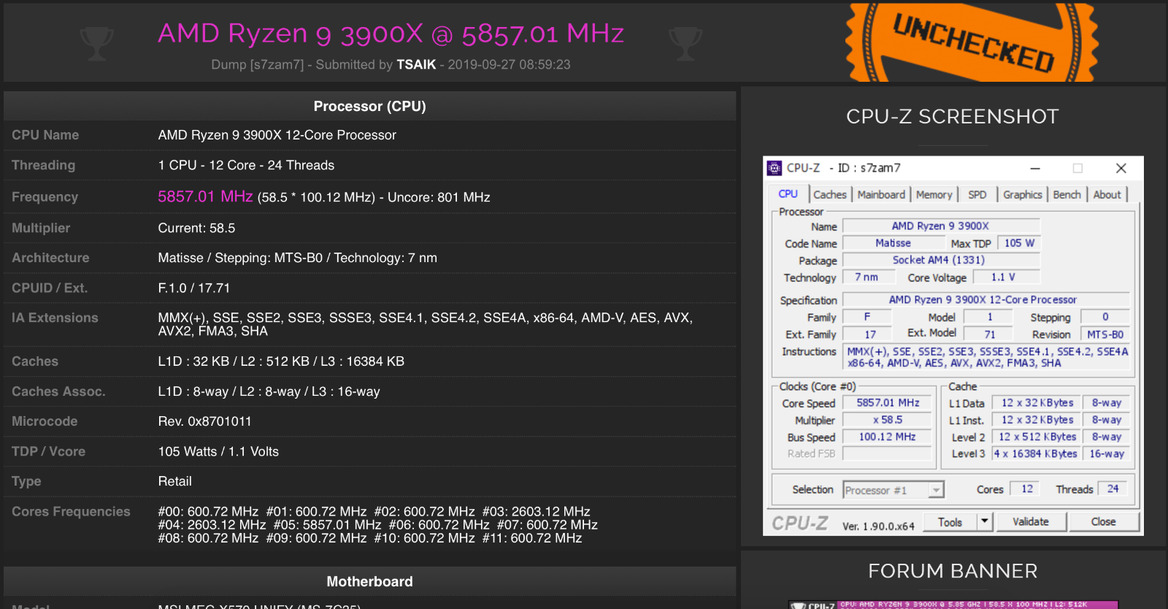This screenshot has width=1168, height=609.
Task: Click the Code Name field showing Matisse
Action: point(893,243)
